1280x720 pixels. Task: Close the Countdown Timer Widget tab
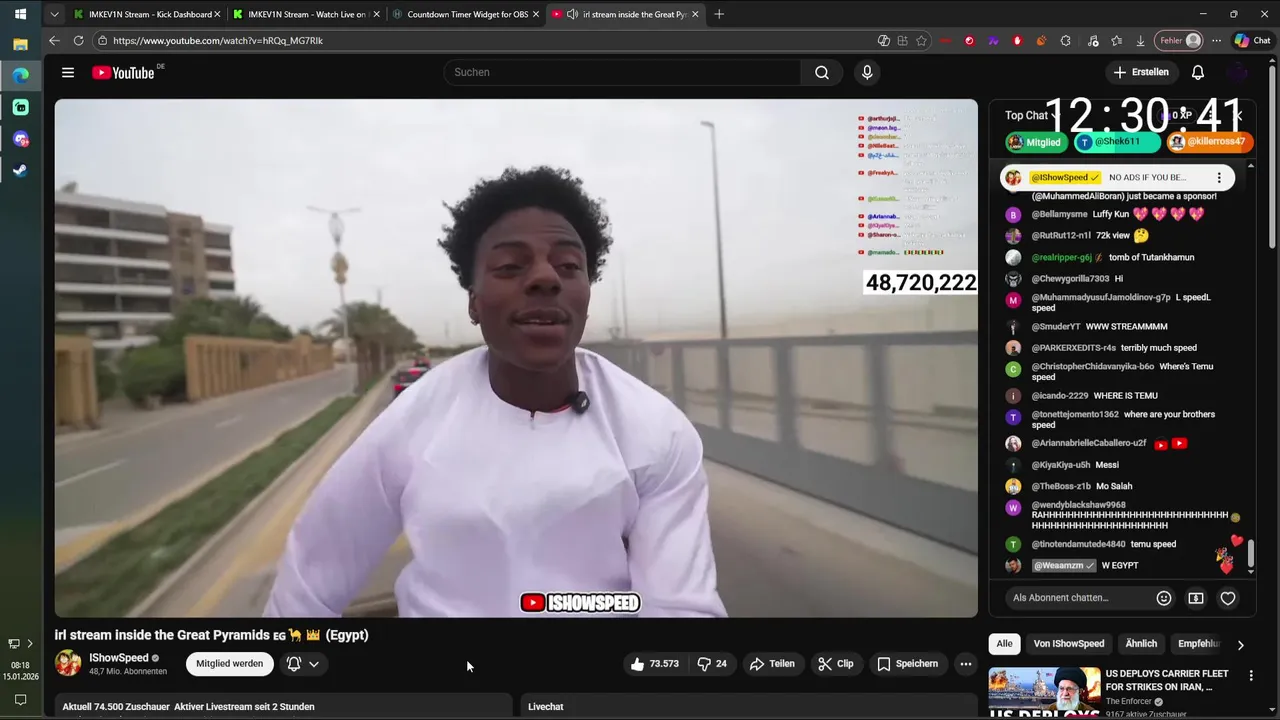coord(536,14)
